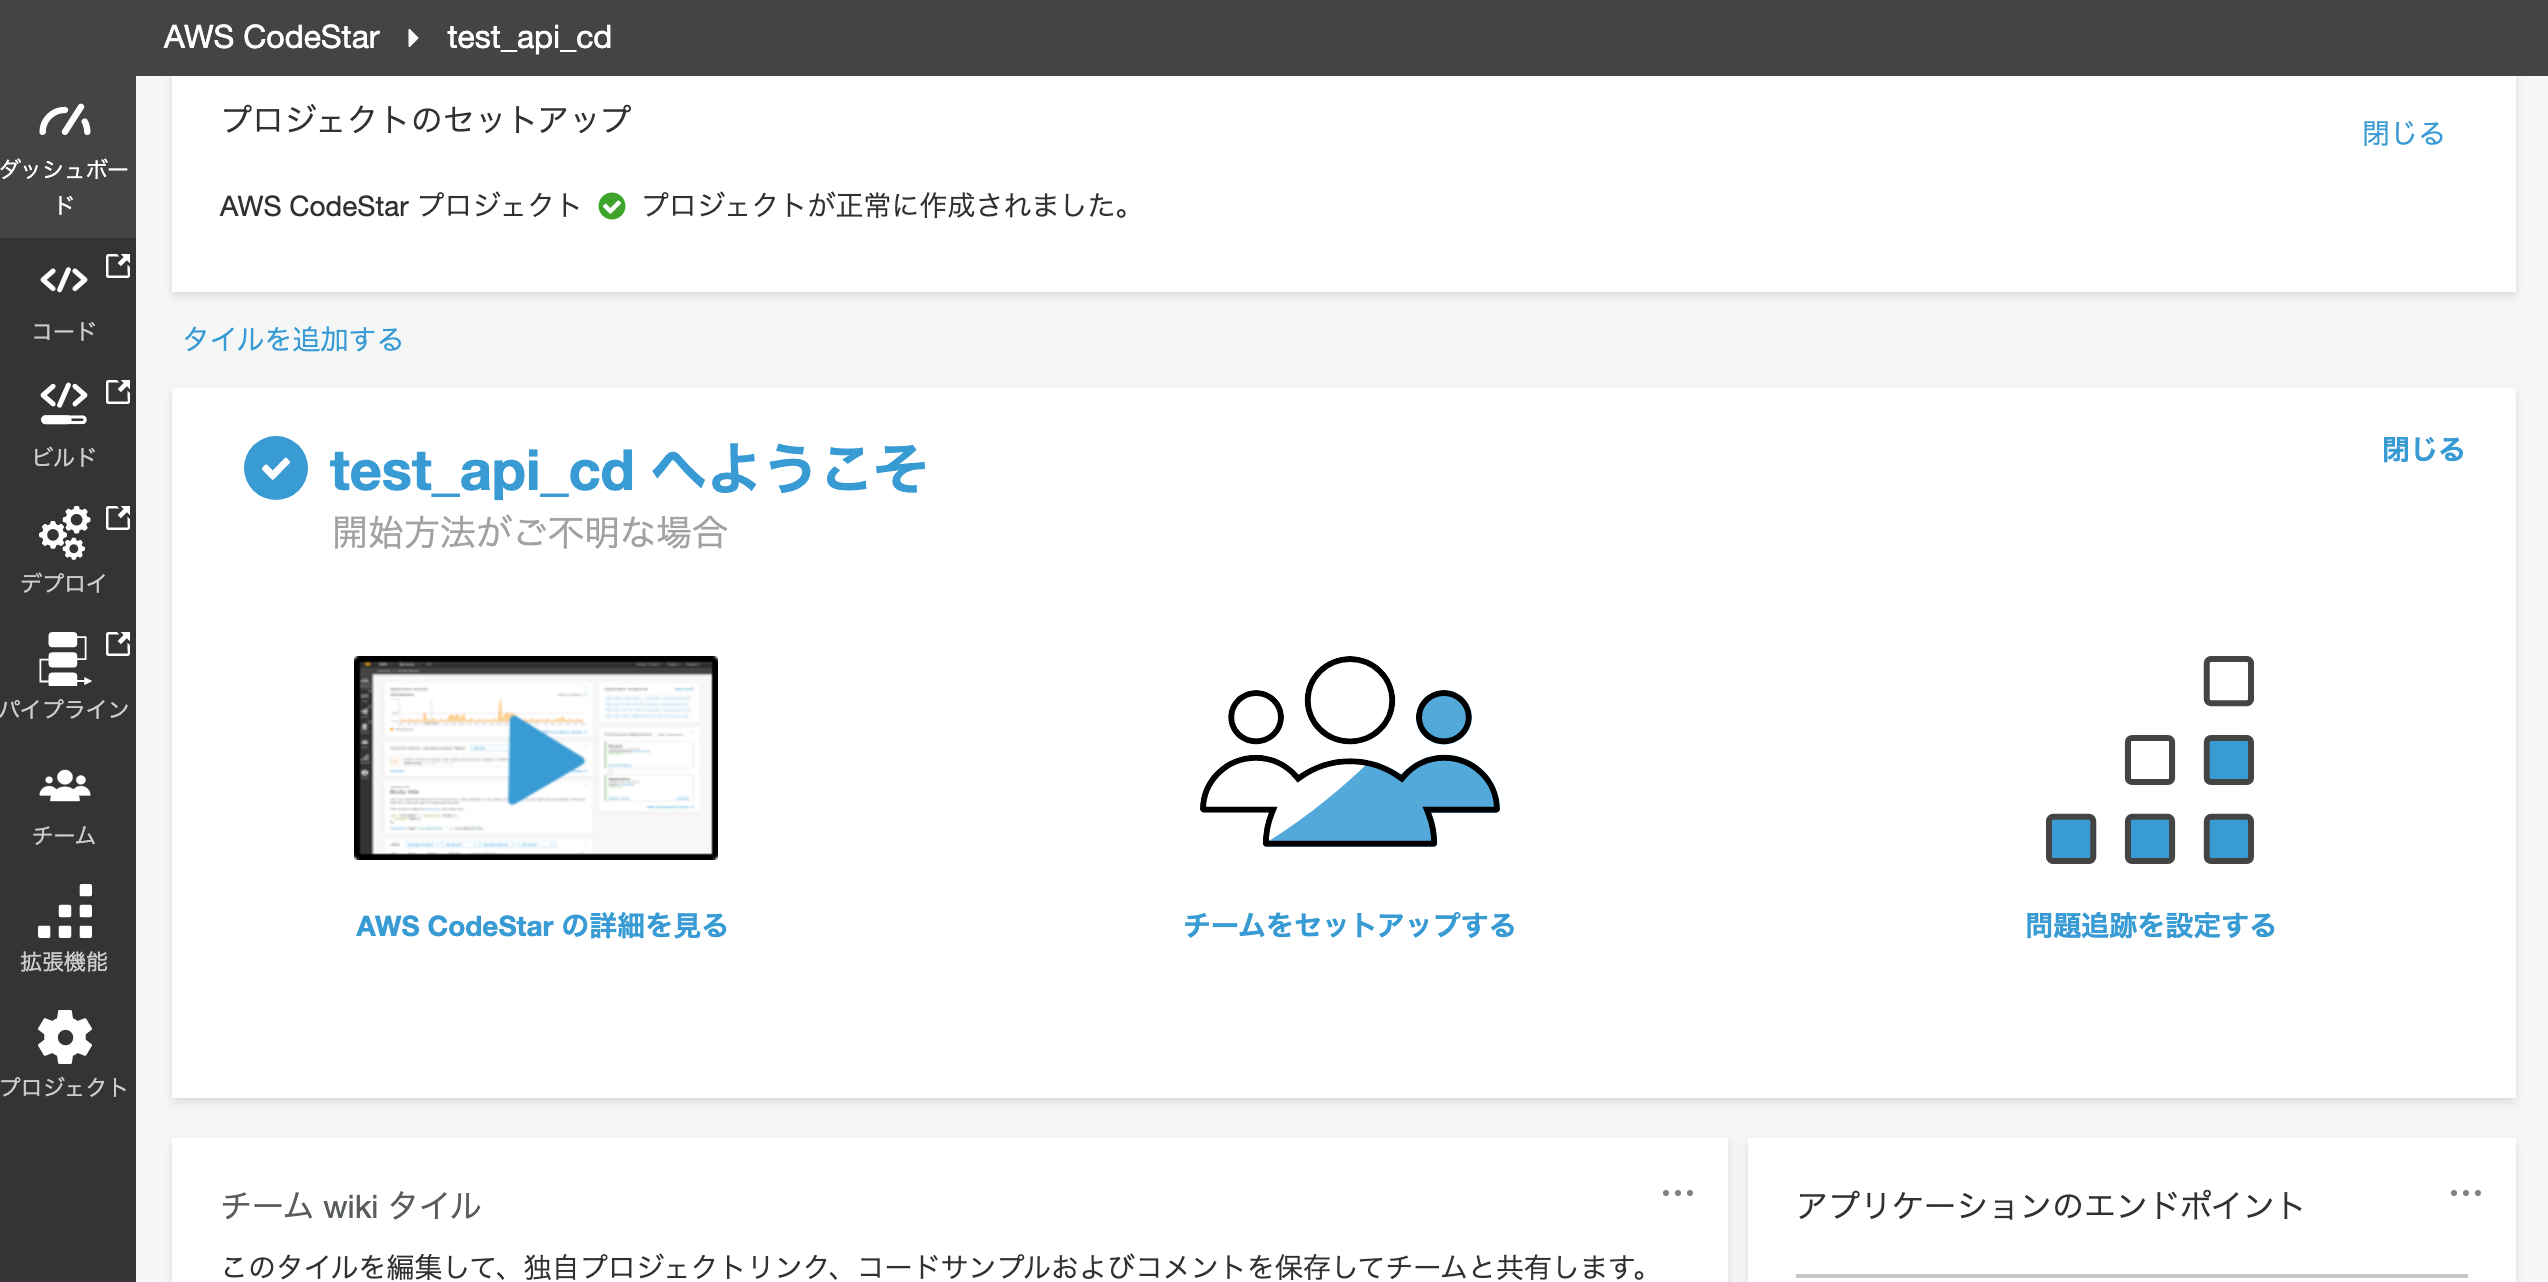Add a tile with タイルを追加する
Image resolution: width=2548 pixels, height=1282 pixels.
coord(291,340)
